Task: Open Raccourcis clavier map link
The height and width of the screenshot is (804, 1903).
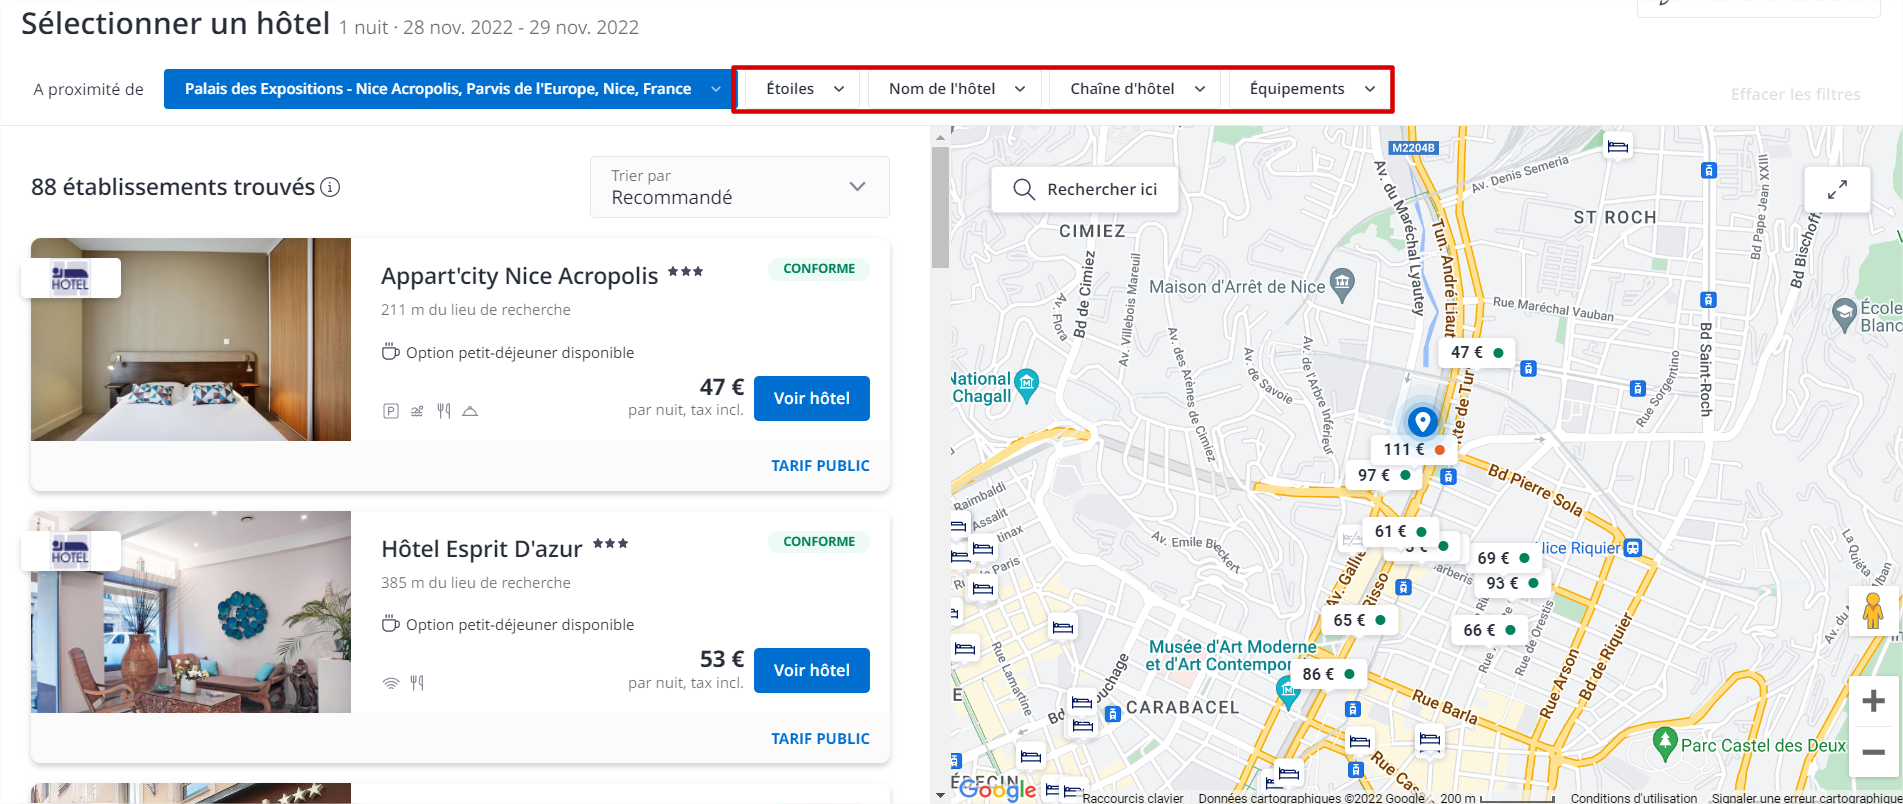Action: pyautogui.click(x=1132, y=798)
